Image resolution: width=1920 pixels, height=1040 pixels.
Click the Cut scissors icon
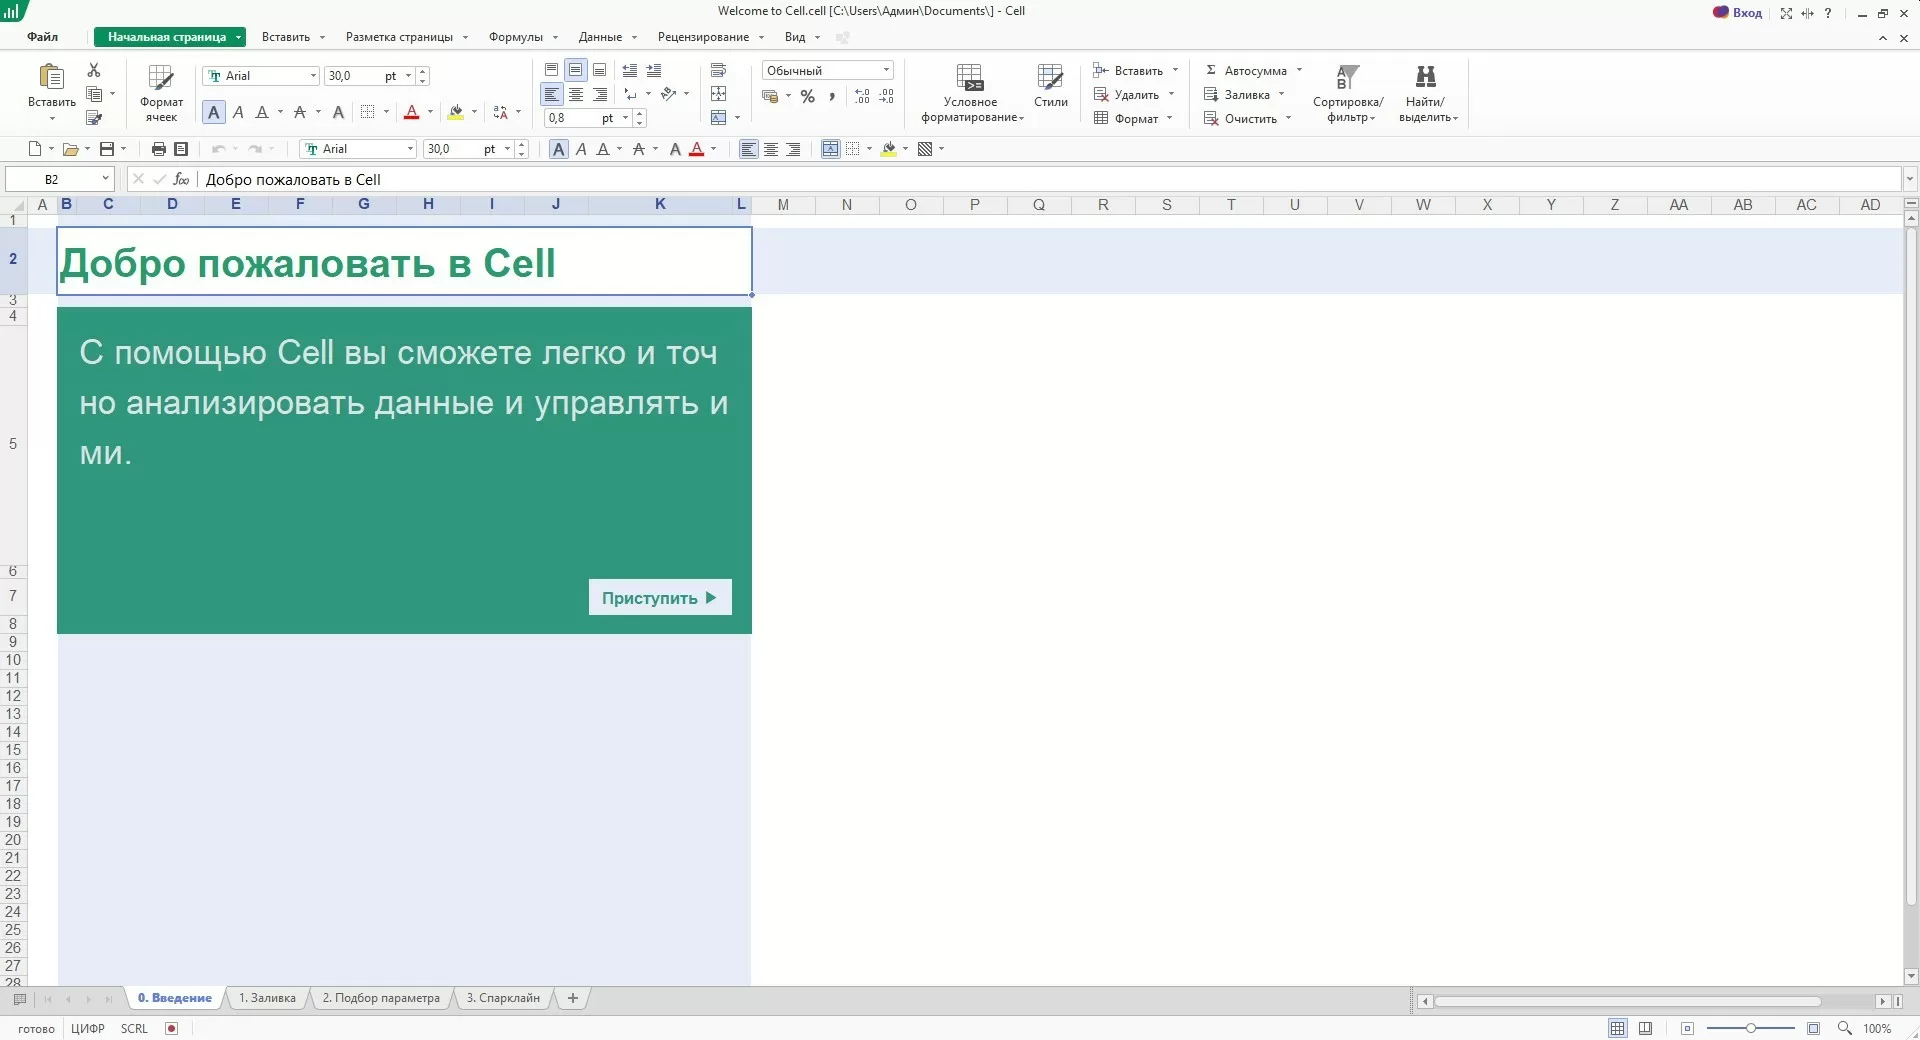(x=94, y=70)
